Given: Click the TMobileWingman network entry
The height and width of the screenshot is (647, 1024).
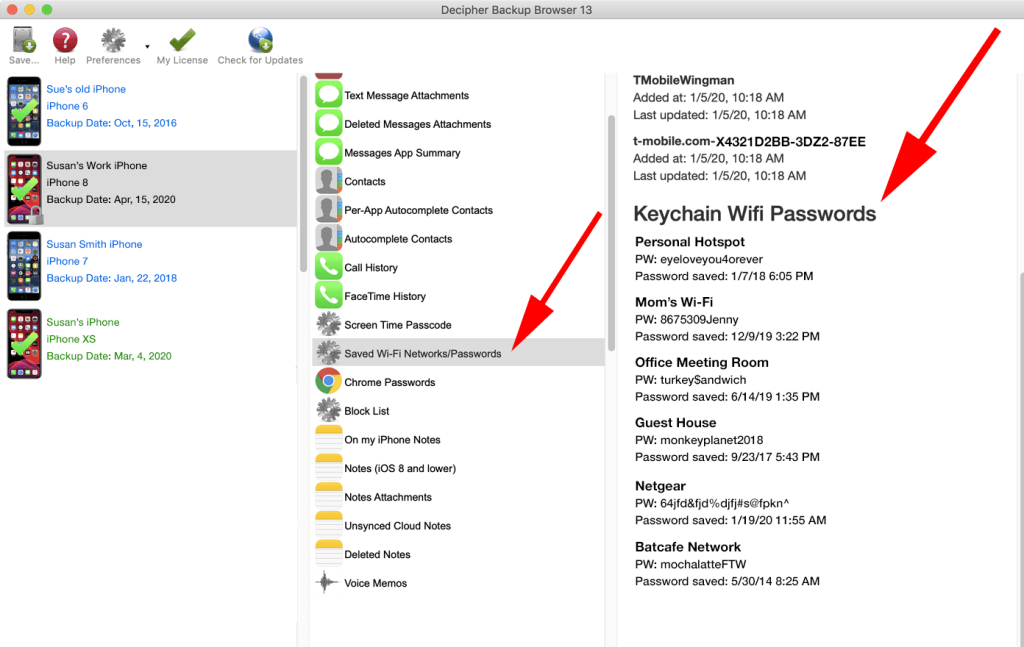Looking at the screenshot, I should tap(684, 80).
